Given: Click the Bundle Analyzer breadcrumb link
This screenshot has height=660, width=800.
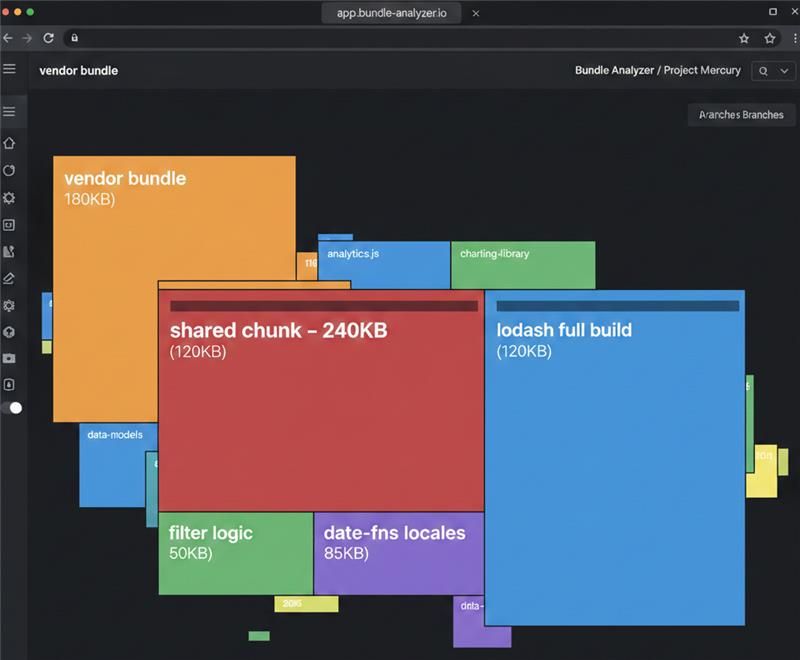Looking at the screenshot, I should tap(614, 71).
